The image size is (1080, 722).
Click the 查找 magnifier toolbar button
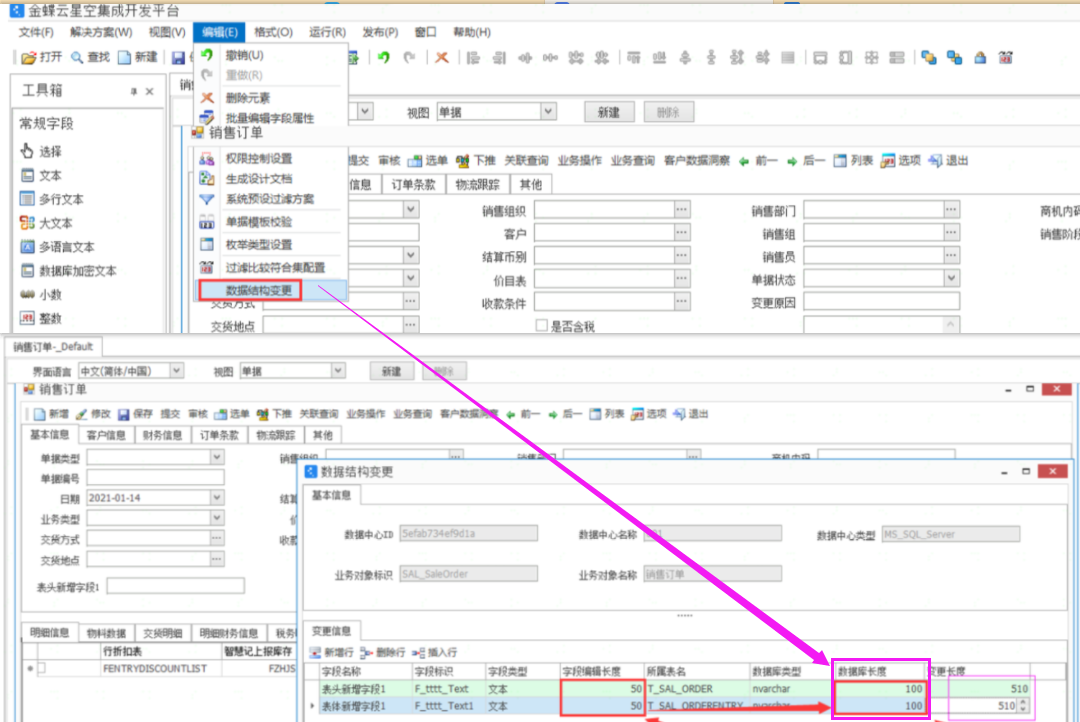coord(90,57)
